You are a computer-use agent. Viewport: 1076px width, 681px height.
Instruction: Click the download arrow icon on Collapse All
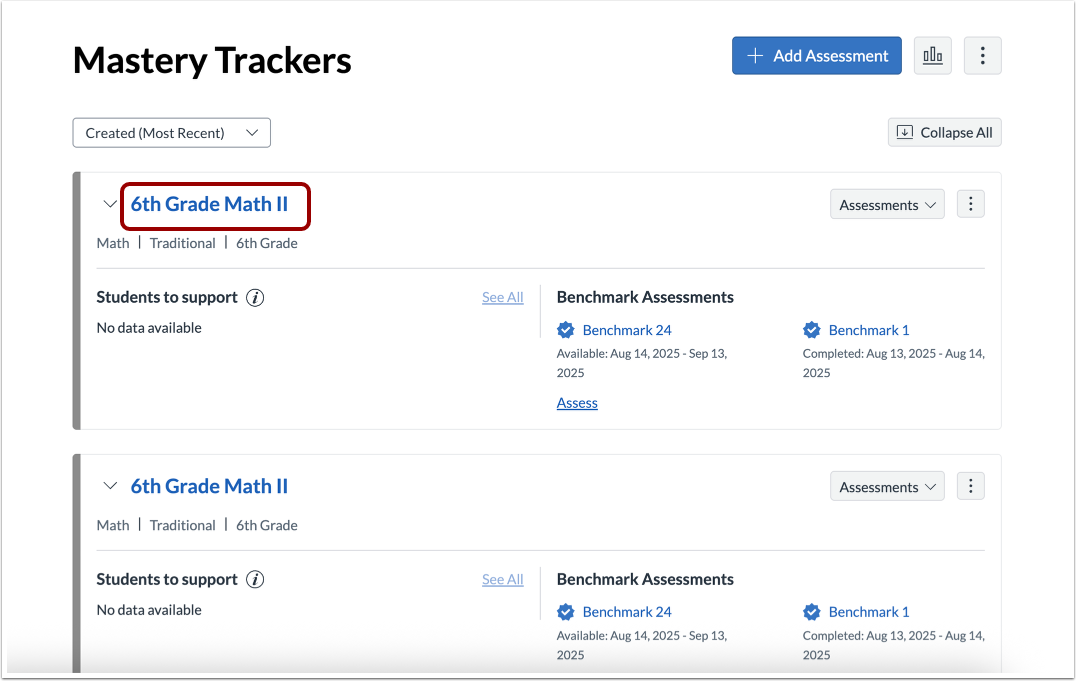coord(905,132)
